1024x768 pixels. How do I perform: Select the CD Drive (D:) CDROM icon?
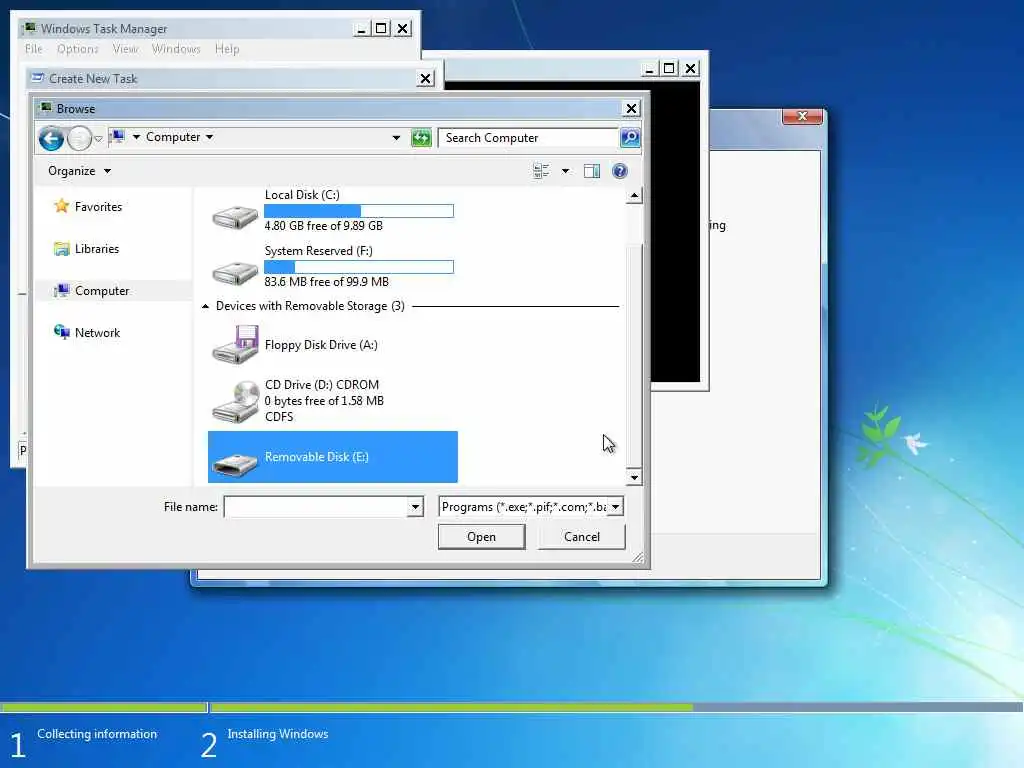pyautogui.click(x=235, y=401)
